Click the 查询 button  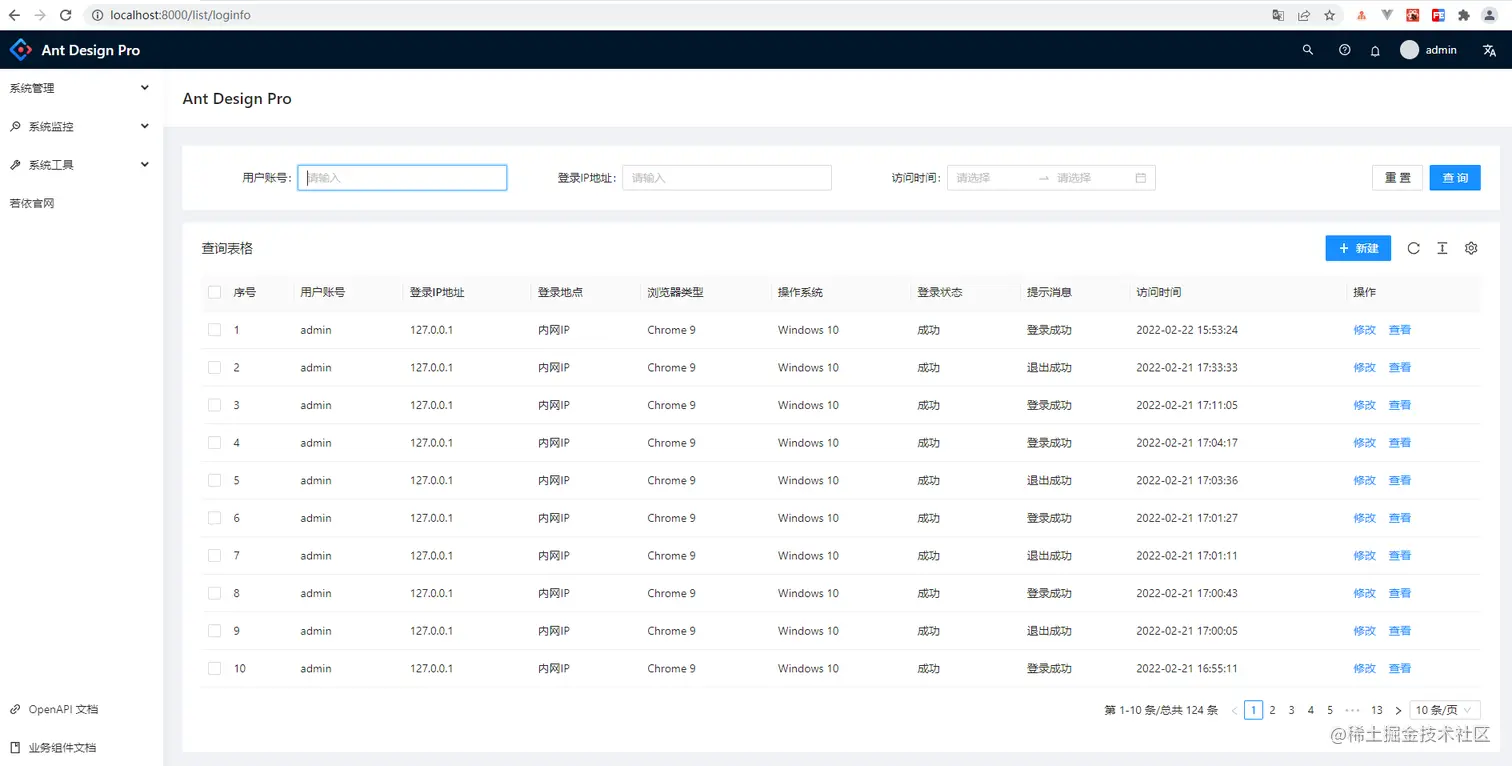(x=1455, y=178)
